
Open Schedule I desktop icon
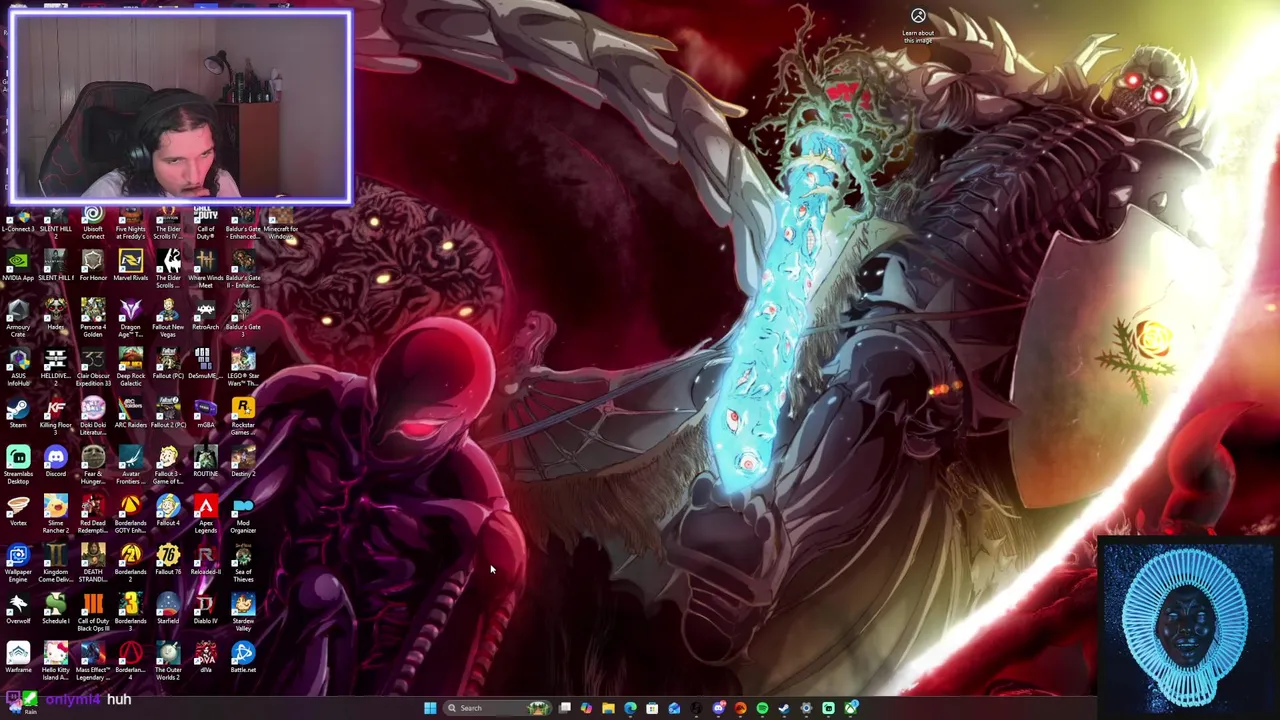pos(55,609)
